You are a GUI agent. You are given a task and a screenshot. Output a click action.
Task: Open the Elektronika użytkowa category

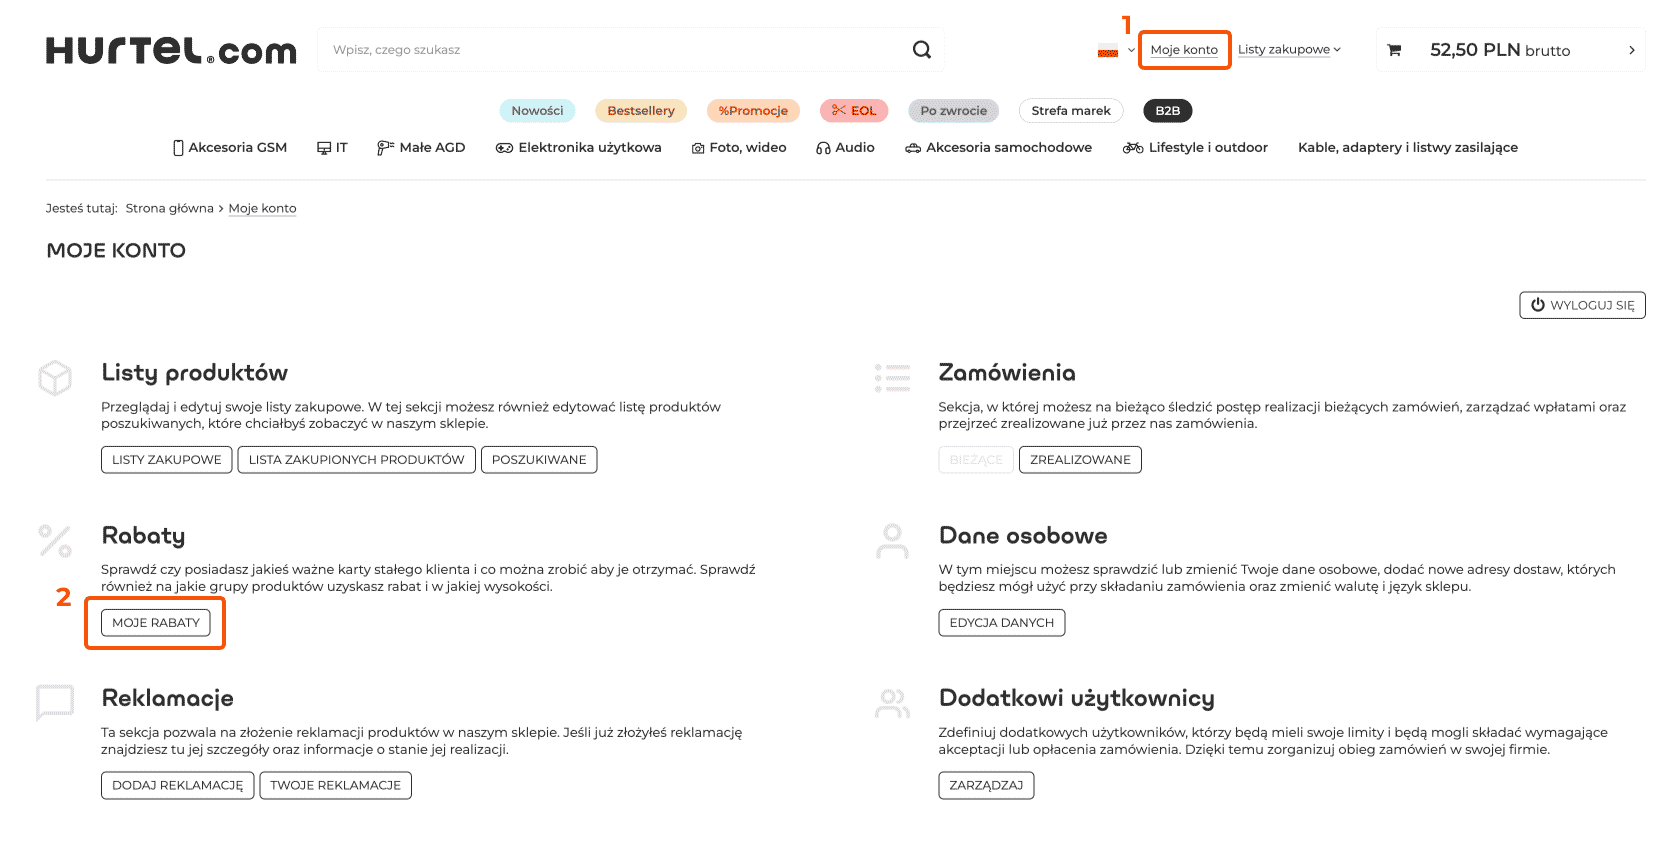point(579,147)
